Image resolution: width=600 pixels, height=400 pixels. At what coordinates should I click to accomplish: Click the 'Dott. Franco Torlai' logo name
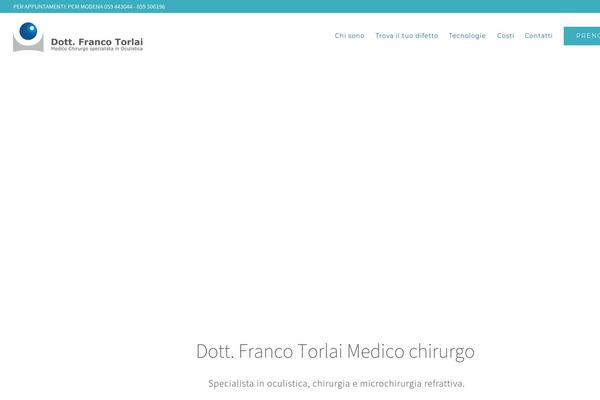tap(97, 41)
